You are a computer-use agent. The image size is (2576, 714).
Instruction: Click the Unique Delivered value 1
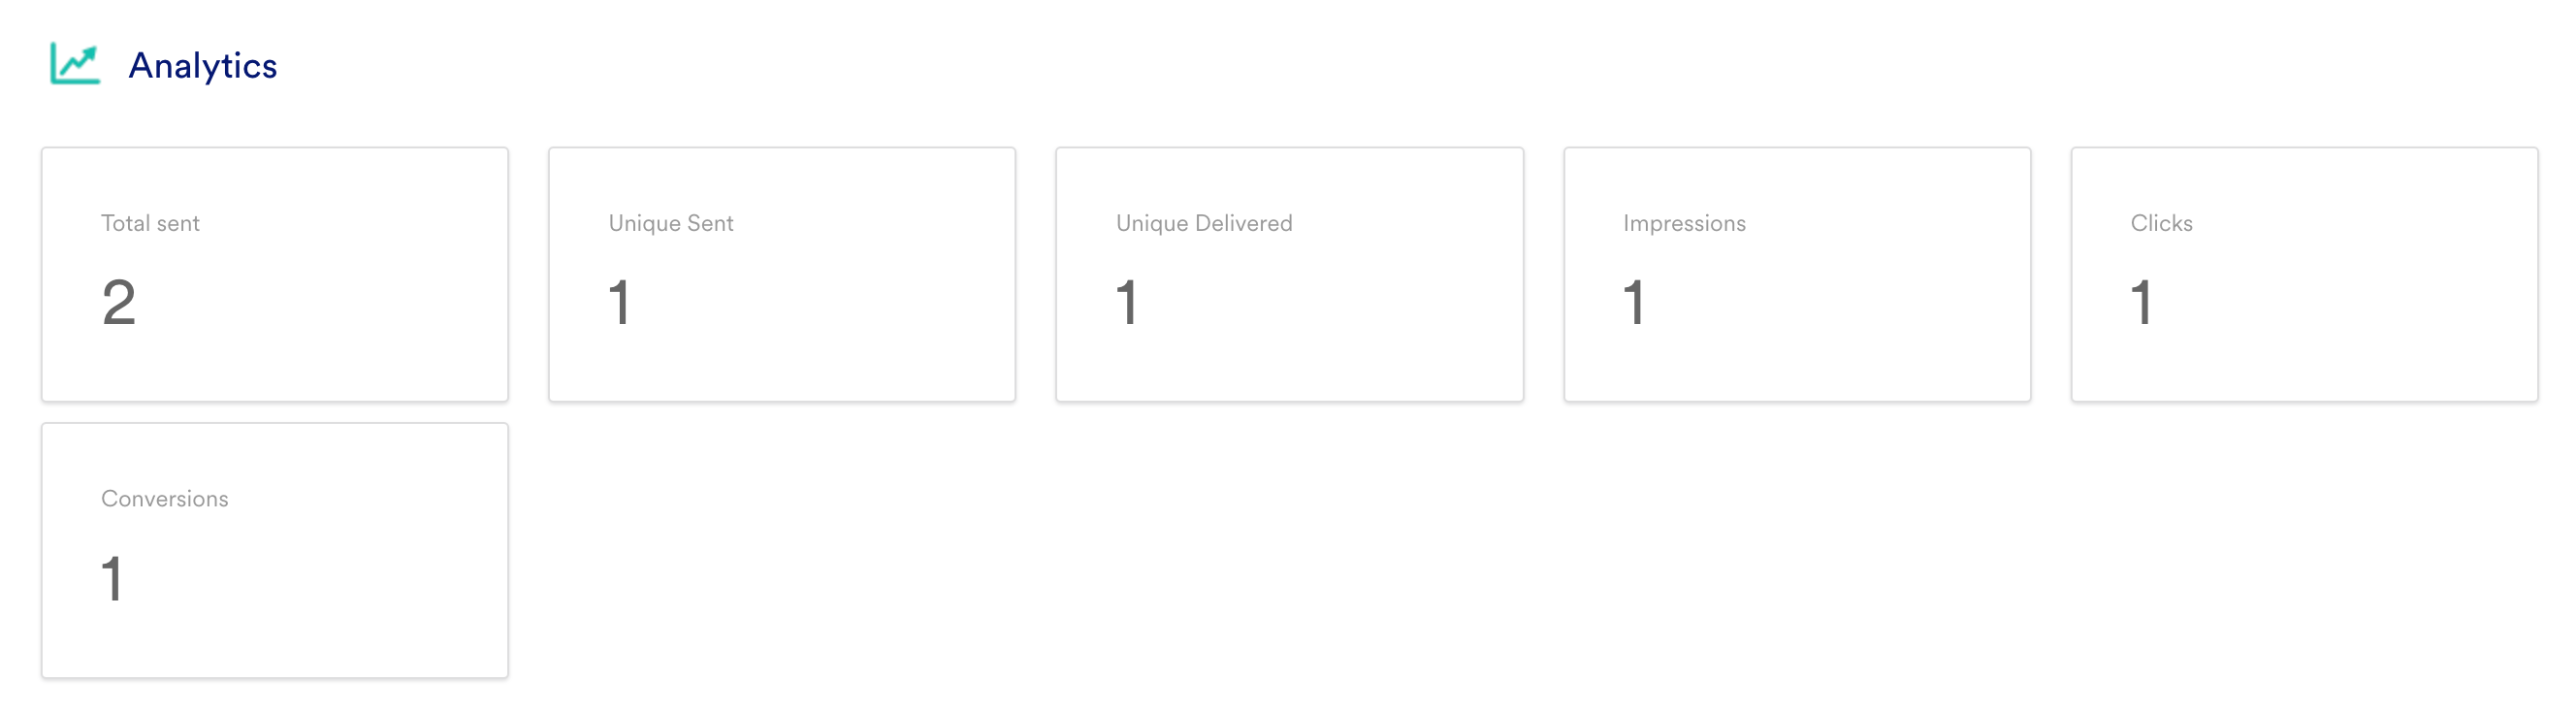1126,302
